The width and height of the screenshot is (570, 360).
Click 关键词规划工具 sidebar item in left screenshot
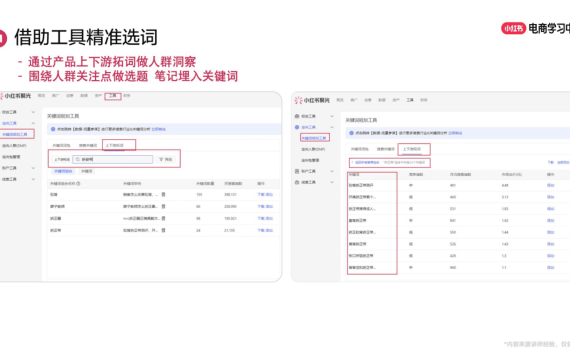[x=15, y=135]
